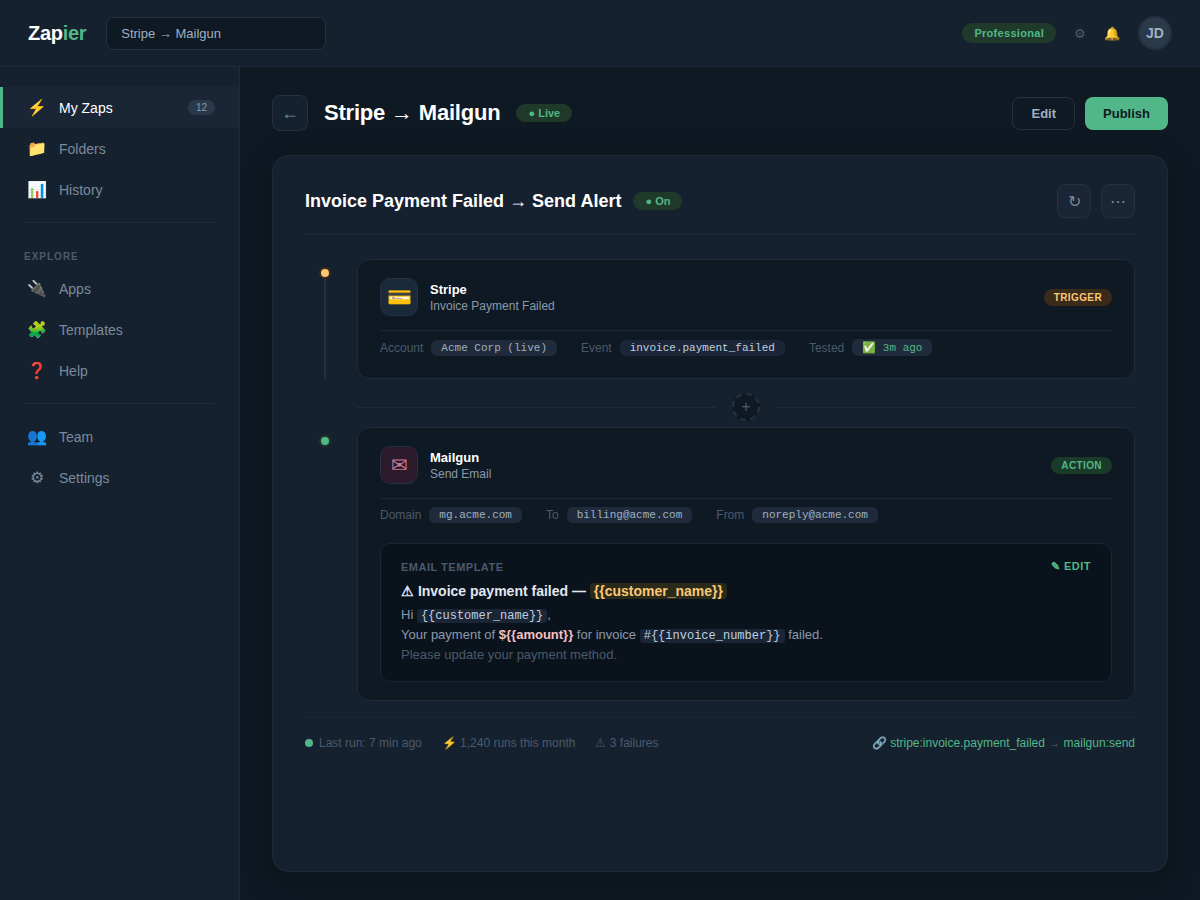Click the Last run: 7 min ago status

coord(363,743)
